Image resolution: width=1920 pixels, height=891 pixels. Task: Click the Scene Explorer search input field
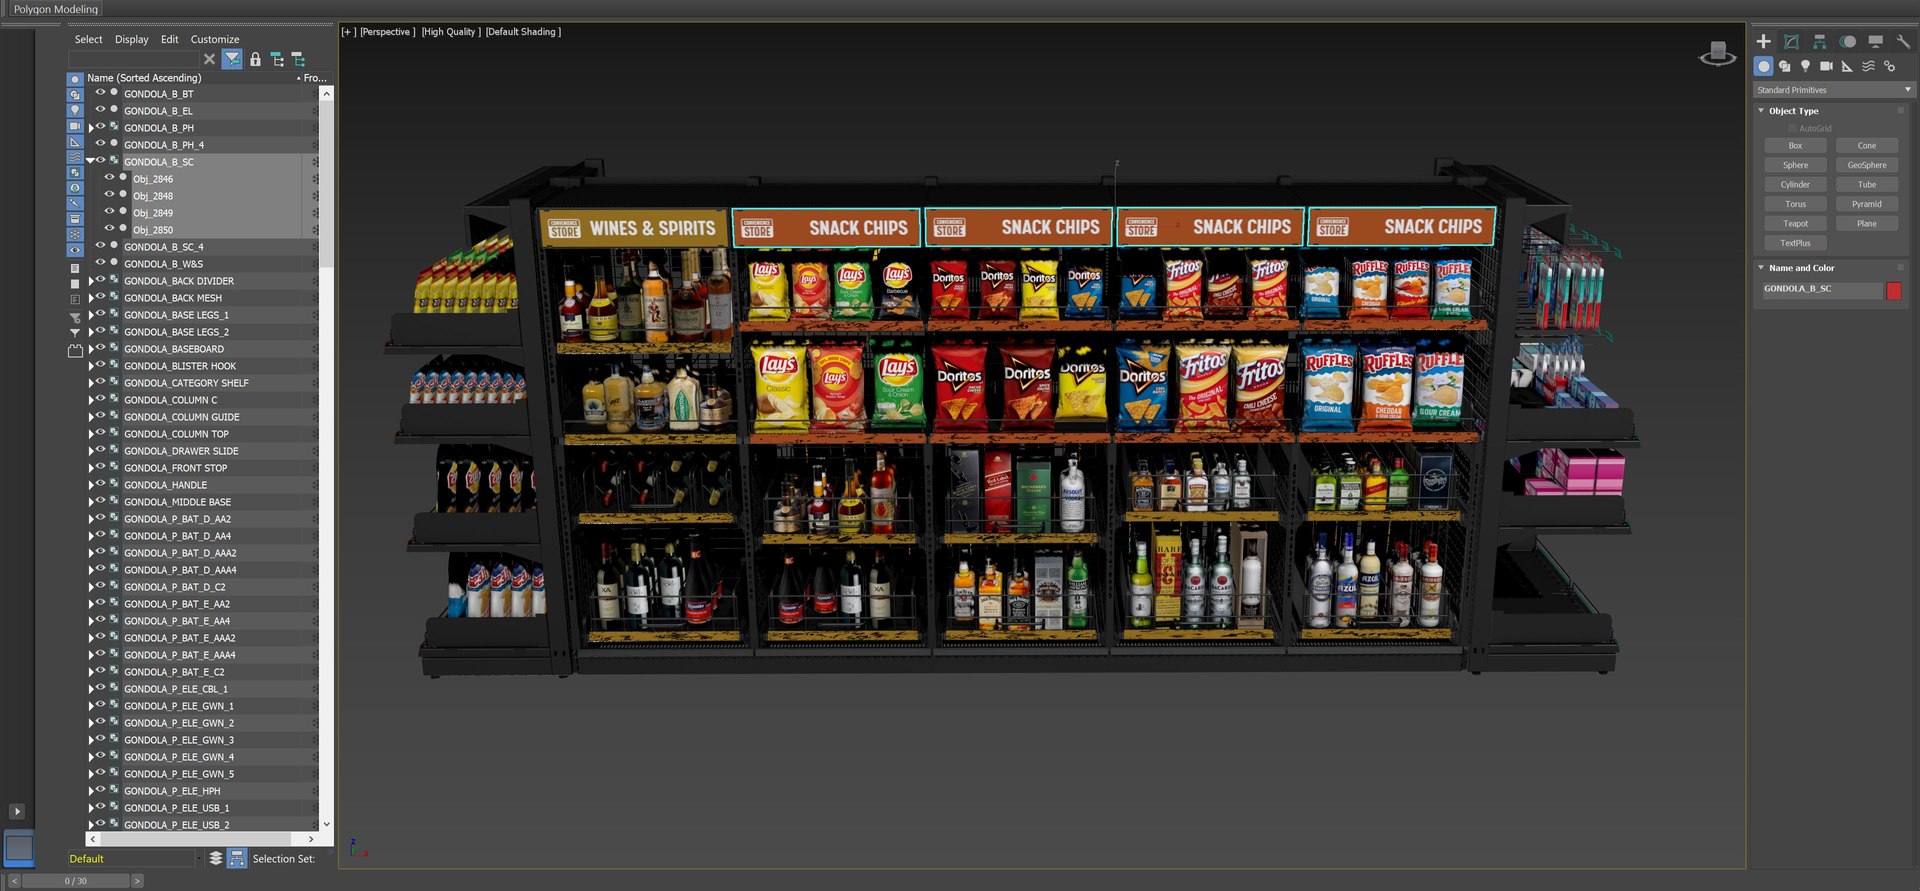tap(133, 60)
